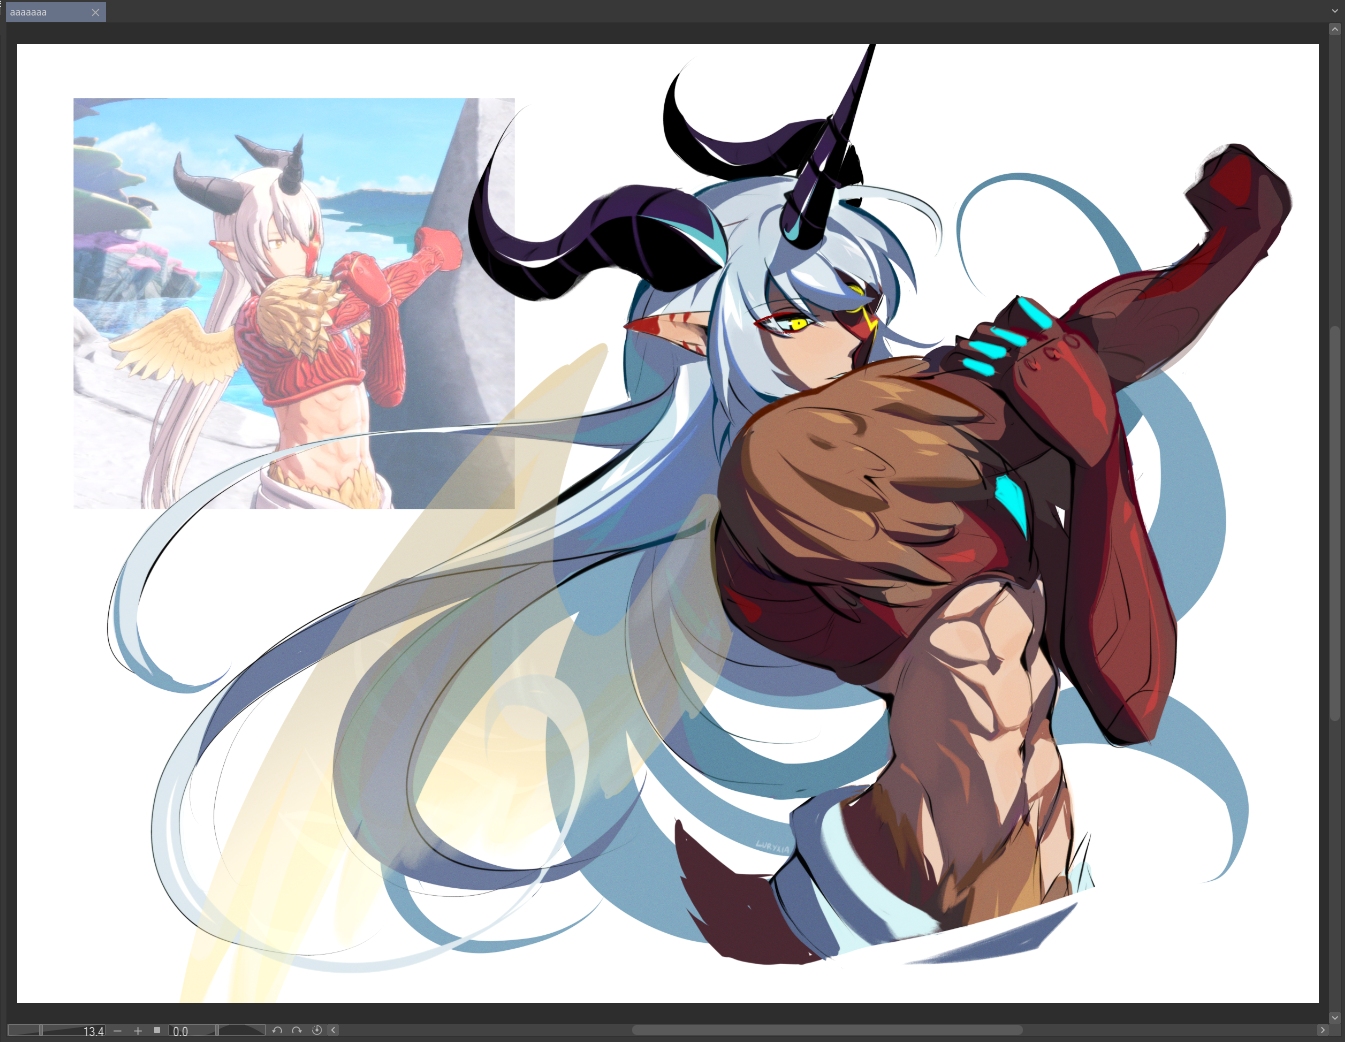Click the horizontal scrollbar right arrow
The image size is (1345, 1042).
pos(1322,1030)
